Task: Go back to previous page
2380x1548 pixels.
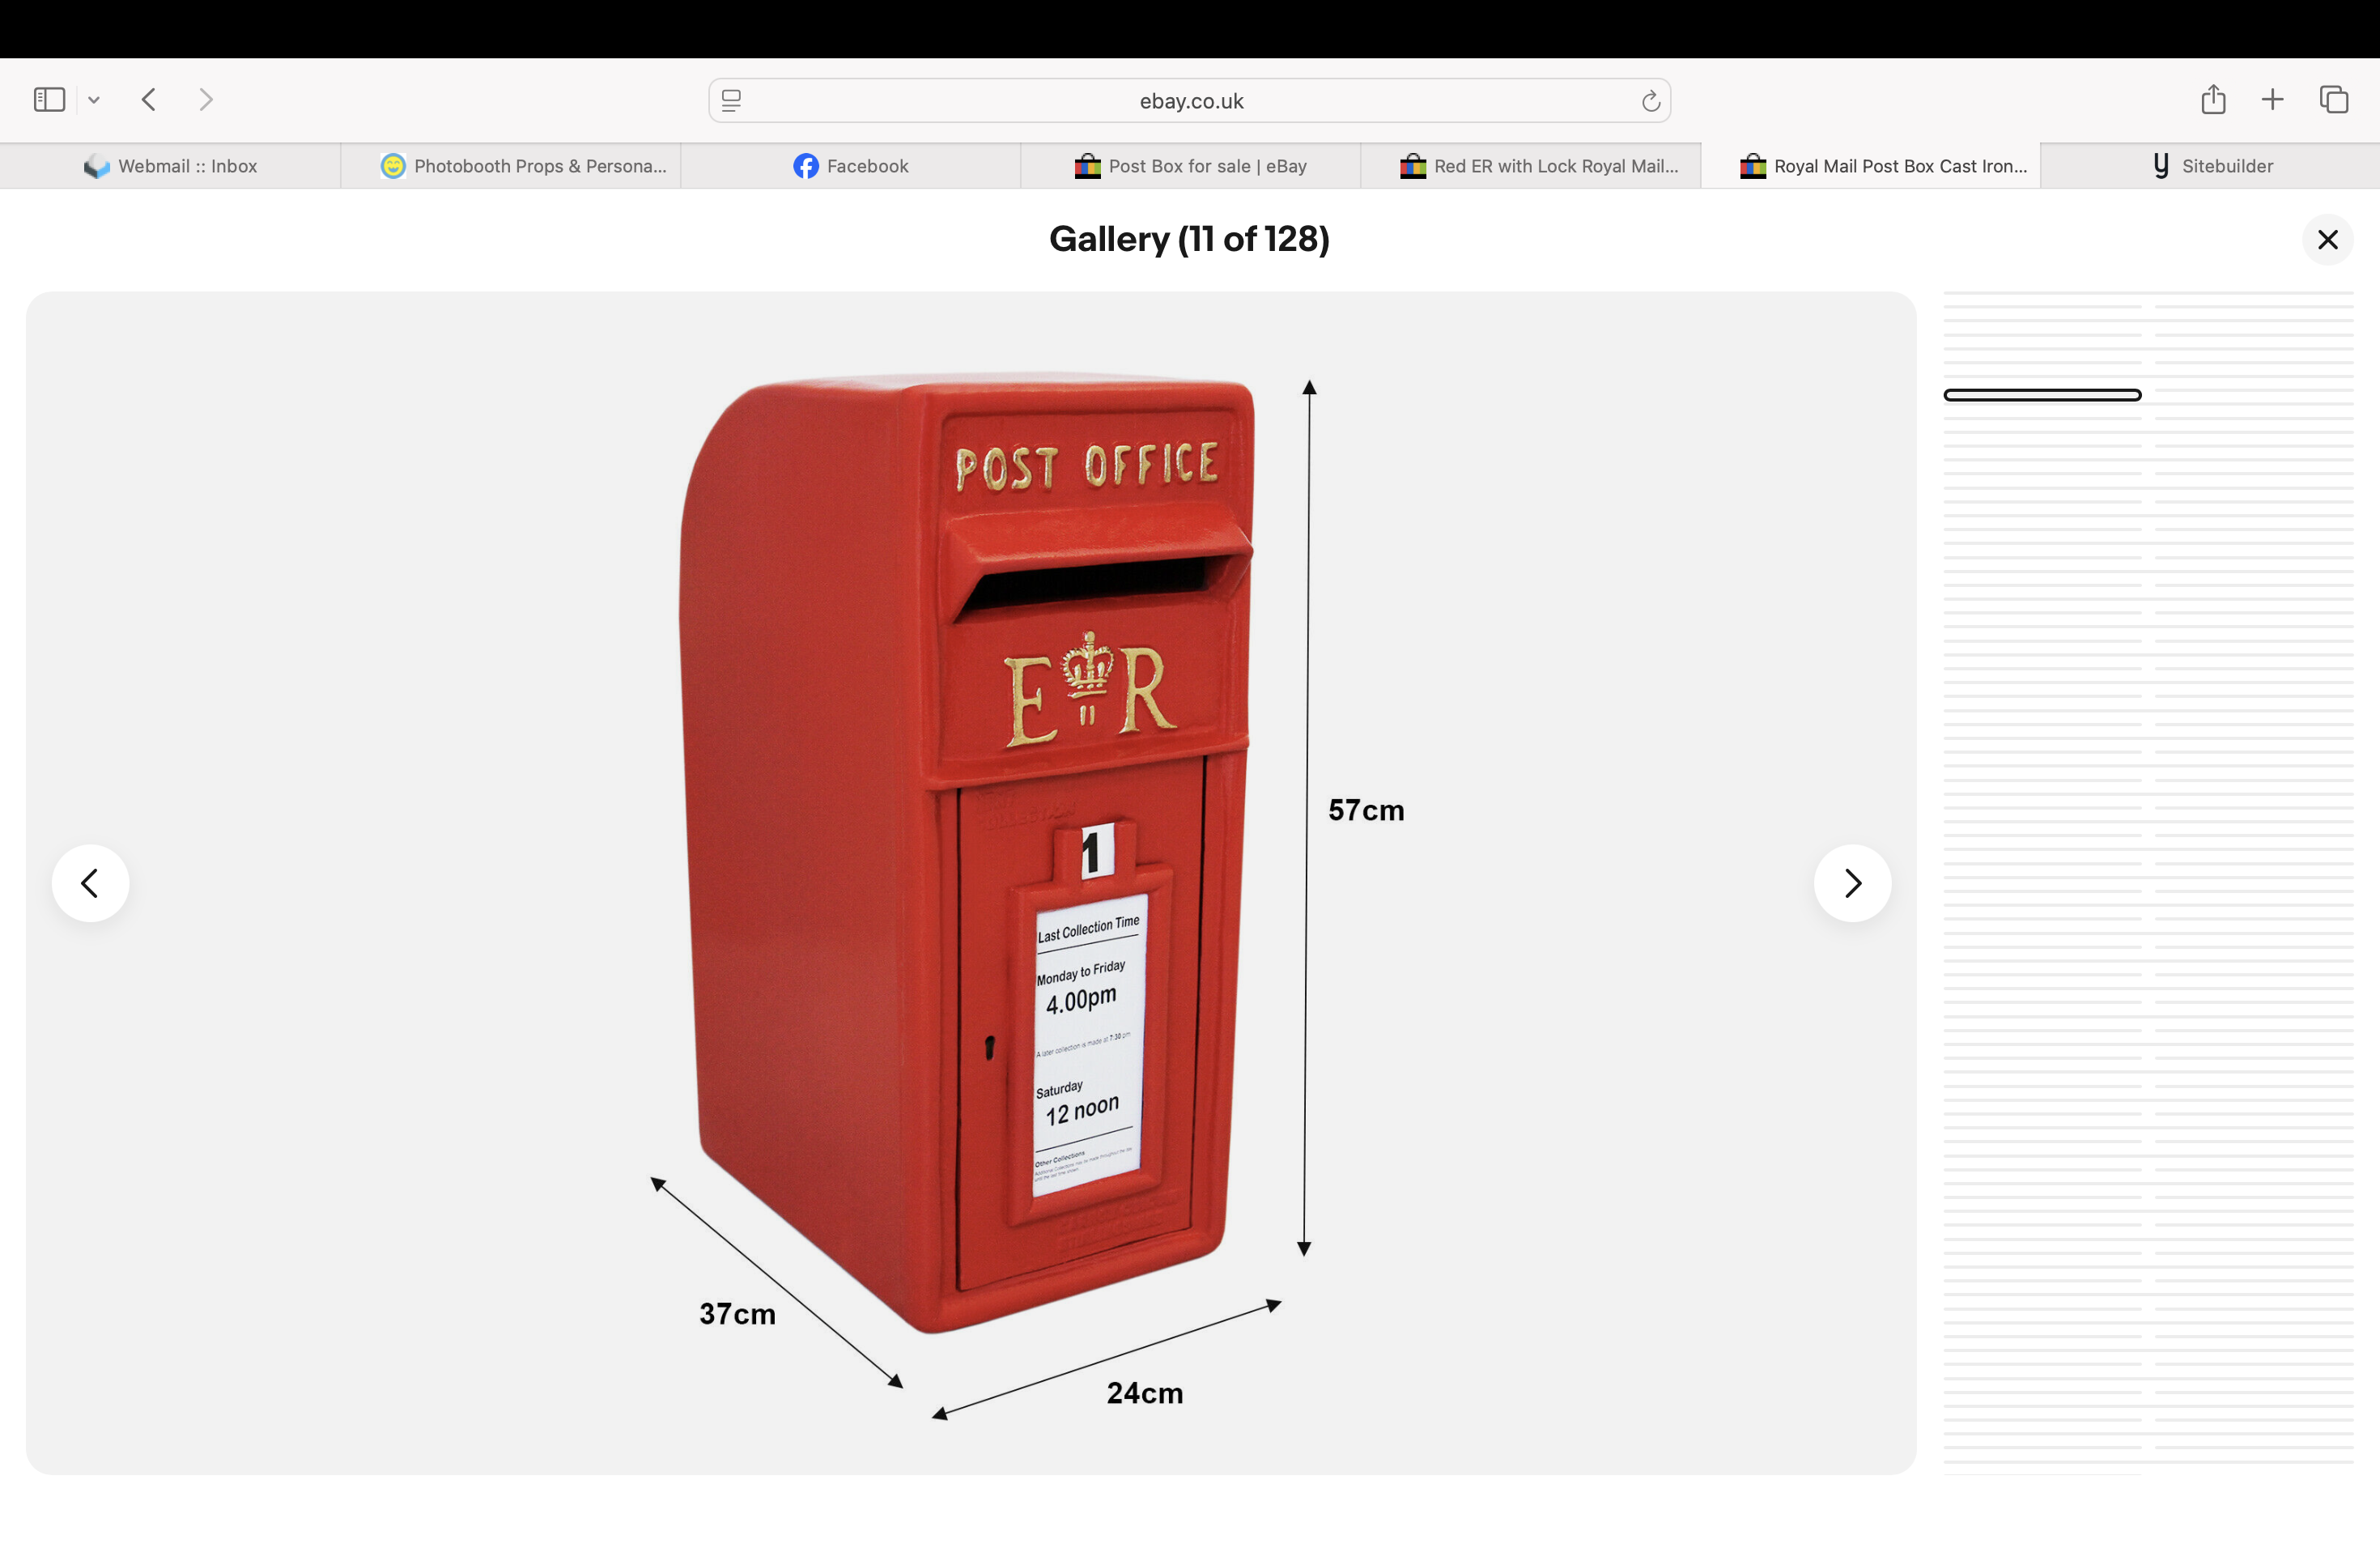Action: [x=149, y=100]
